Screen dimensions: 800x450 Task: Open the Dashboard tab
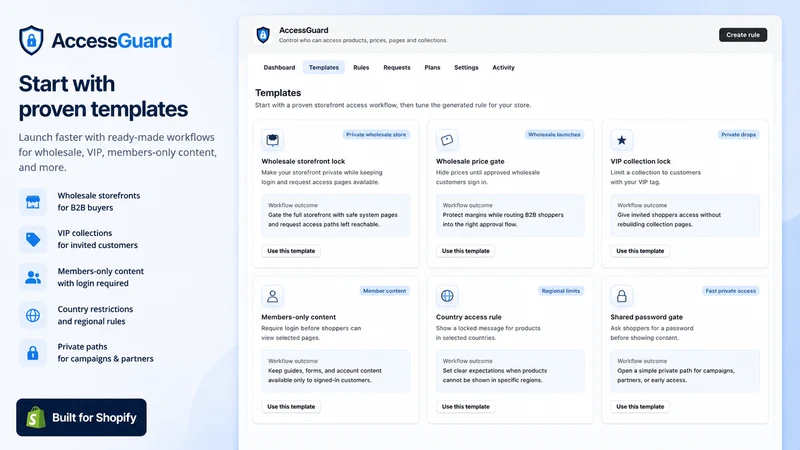coord(279,67)
